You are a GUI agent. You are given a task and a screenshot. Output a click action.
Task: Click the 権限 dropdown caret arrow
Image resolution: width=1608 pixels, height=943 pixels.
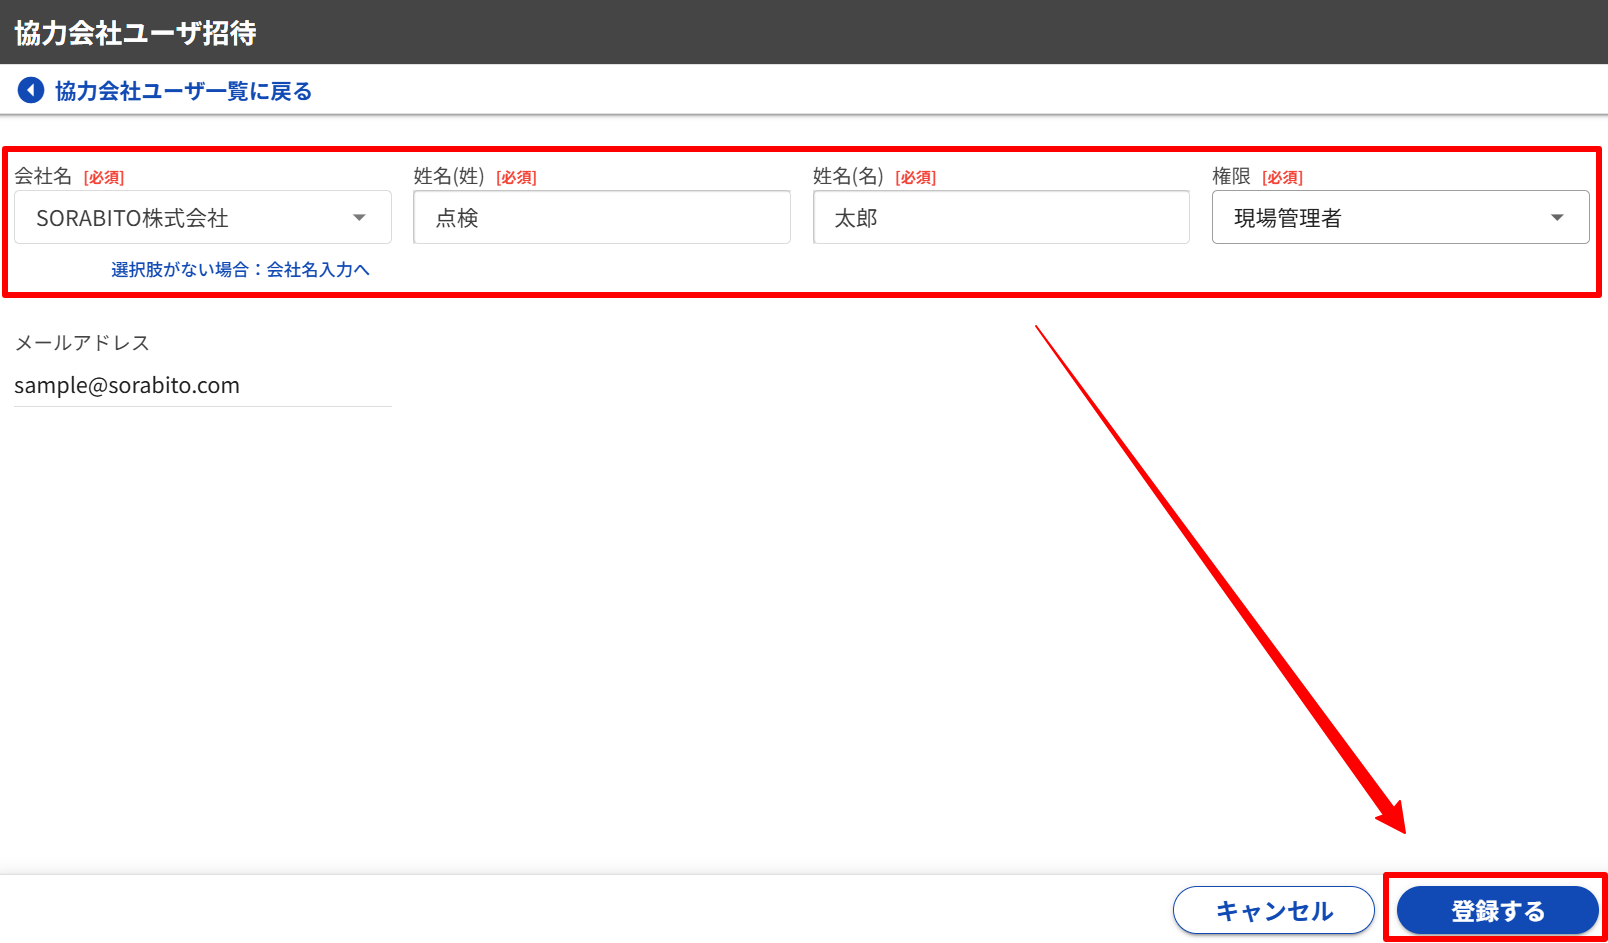(1557, 218)
